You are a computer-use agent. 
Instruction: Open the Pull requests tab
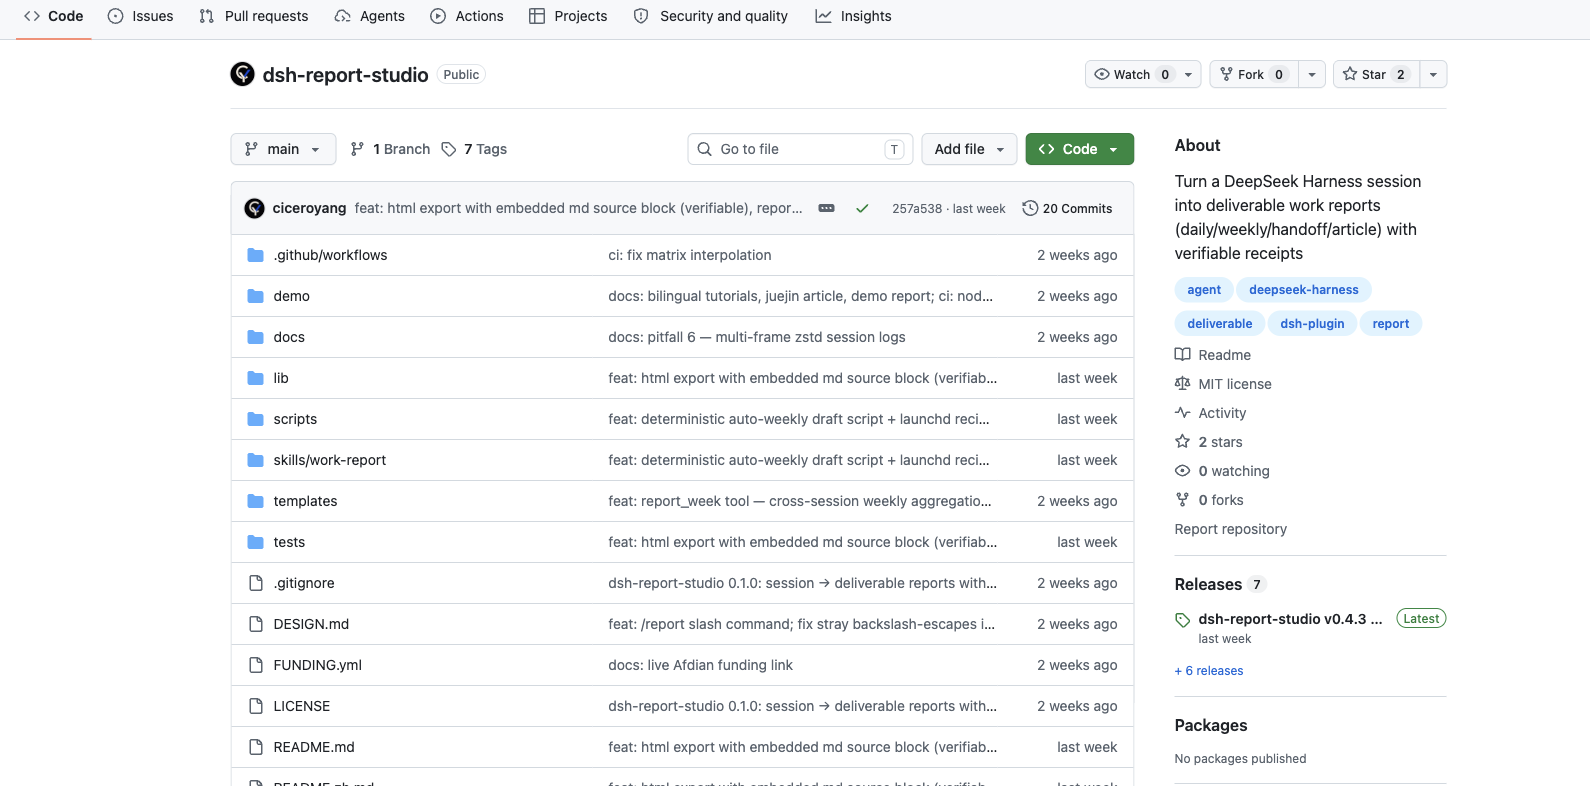click(x=254, y=16)
